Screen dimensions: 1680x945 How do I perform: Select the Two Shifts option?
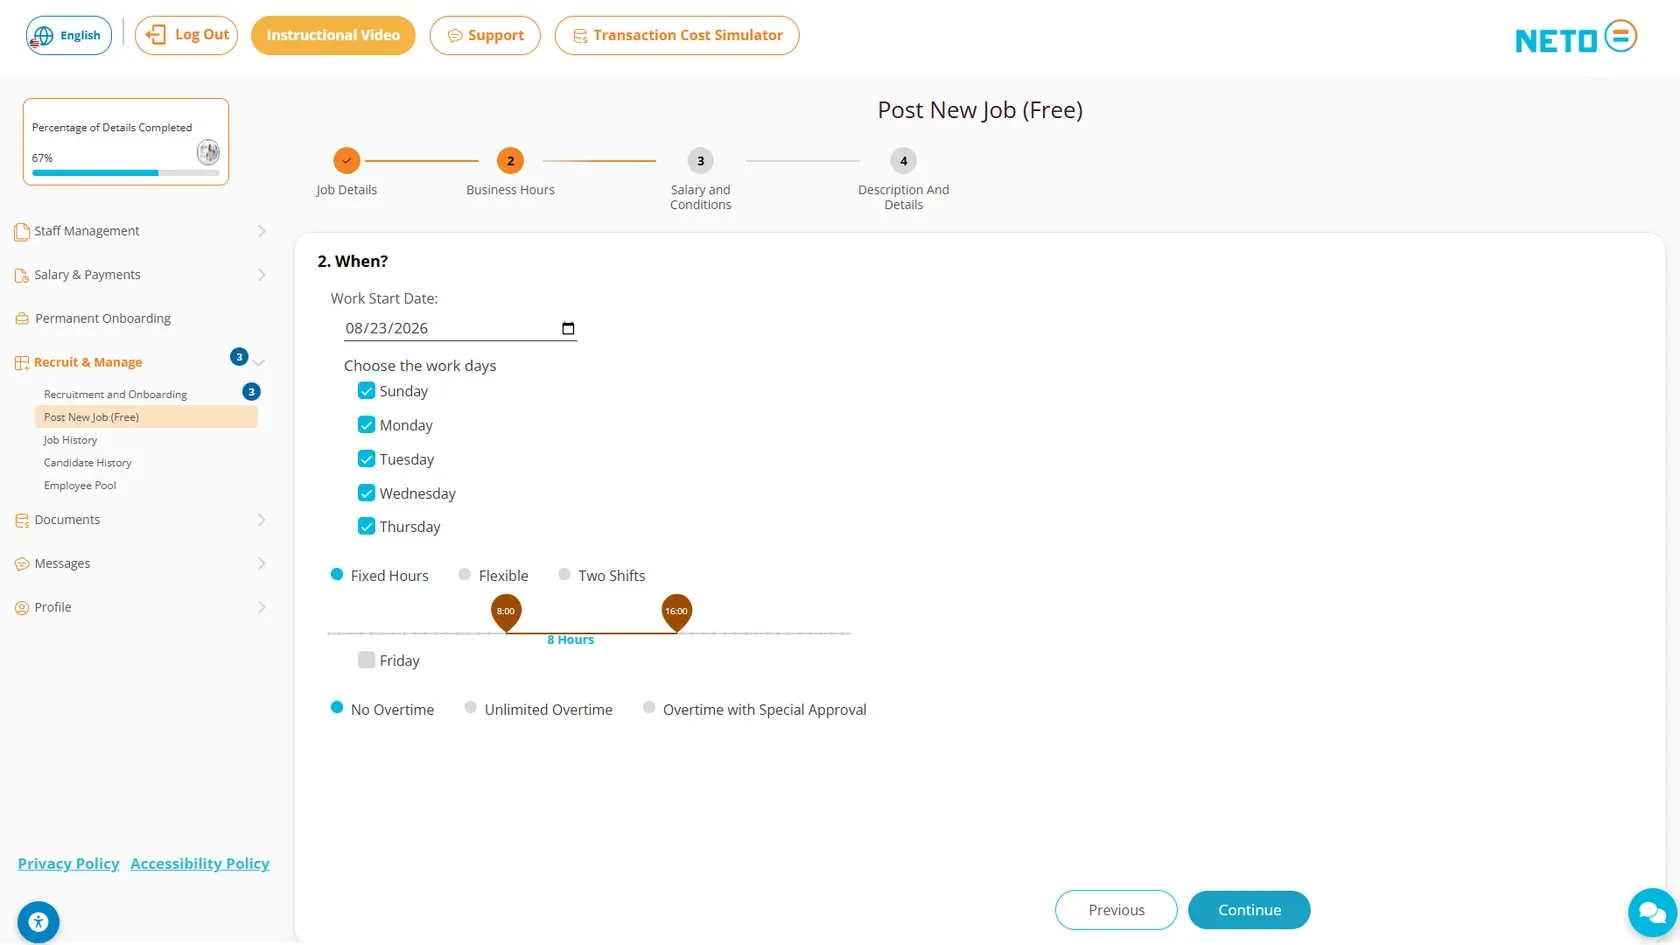point(564,574)
